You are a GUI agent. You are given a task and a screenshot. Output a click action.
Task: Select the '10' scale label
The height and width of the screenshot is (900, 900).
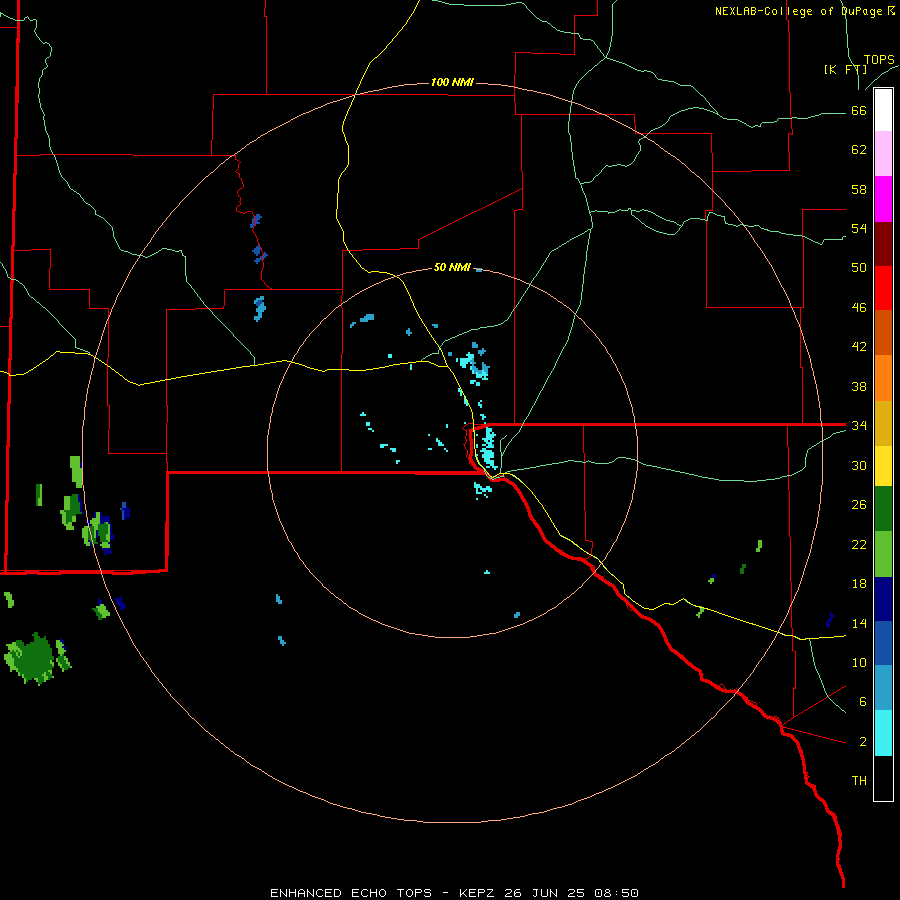859,662
